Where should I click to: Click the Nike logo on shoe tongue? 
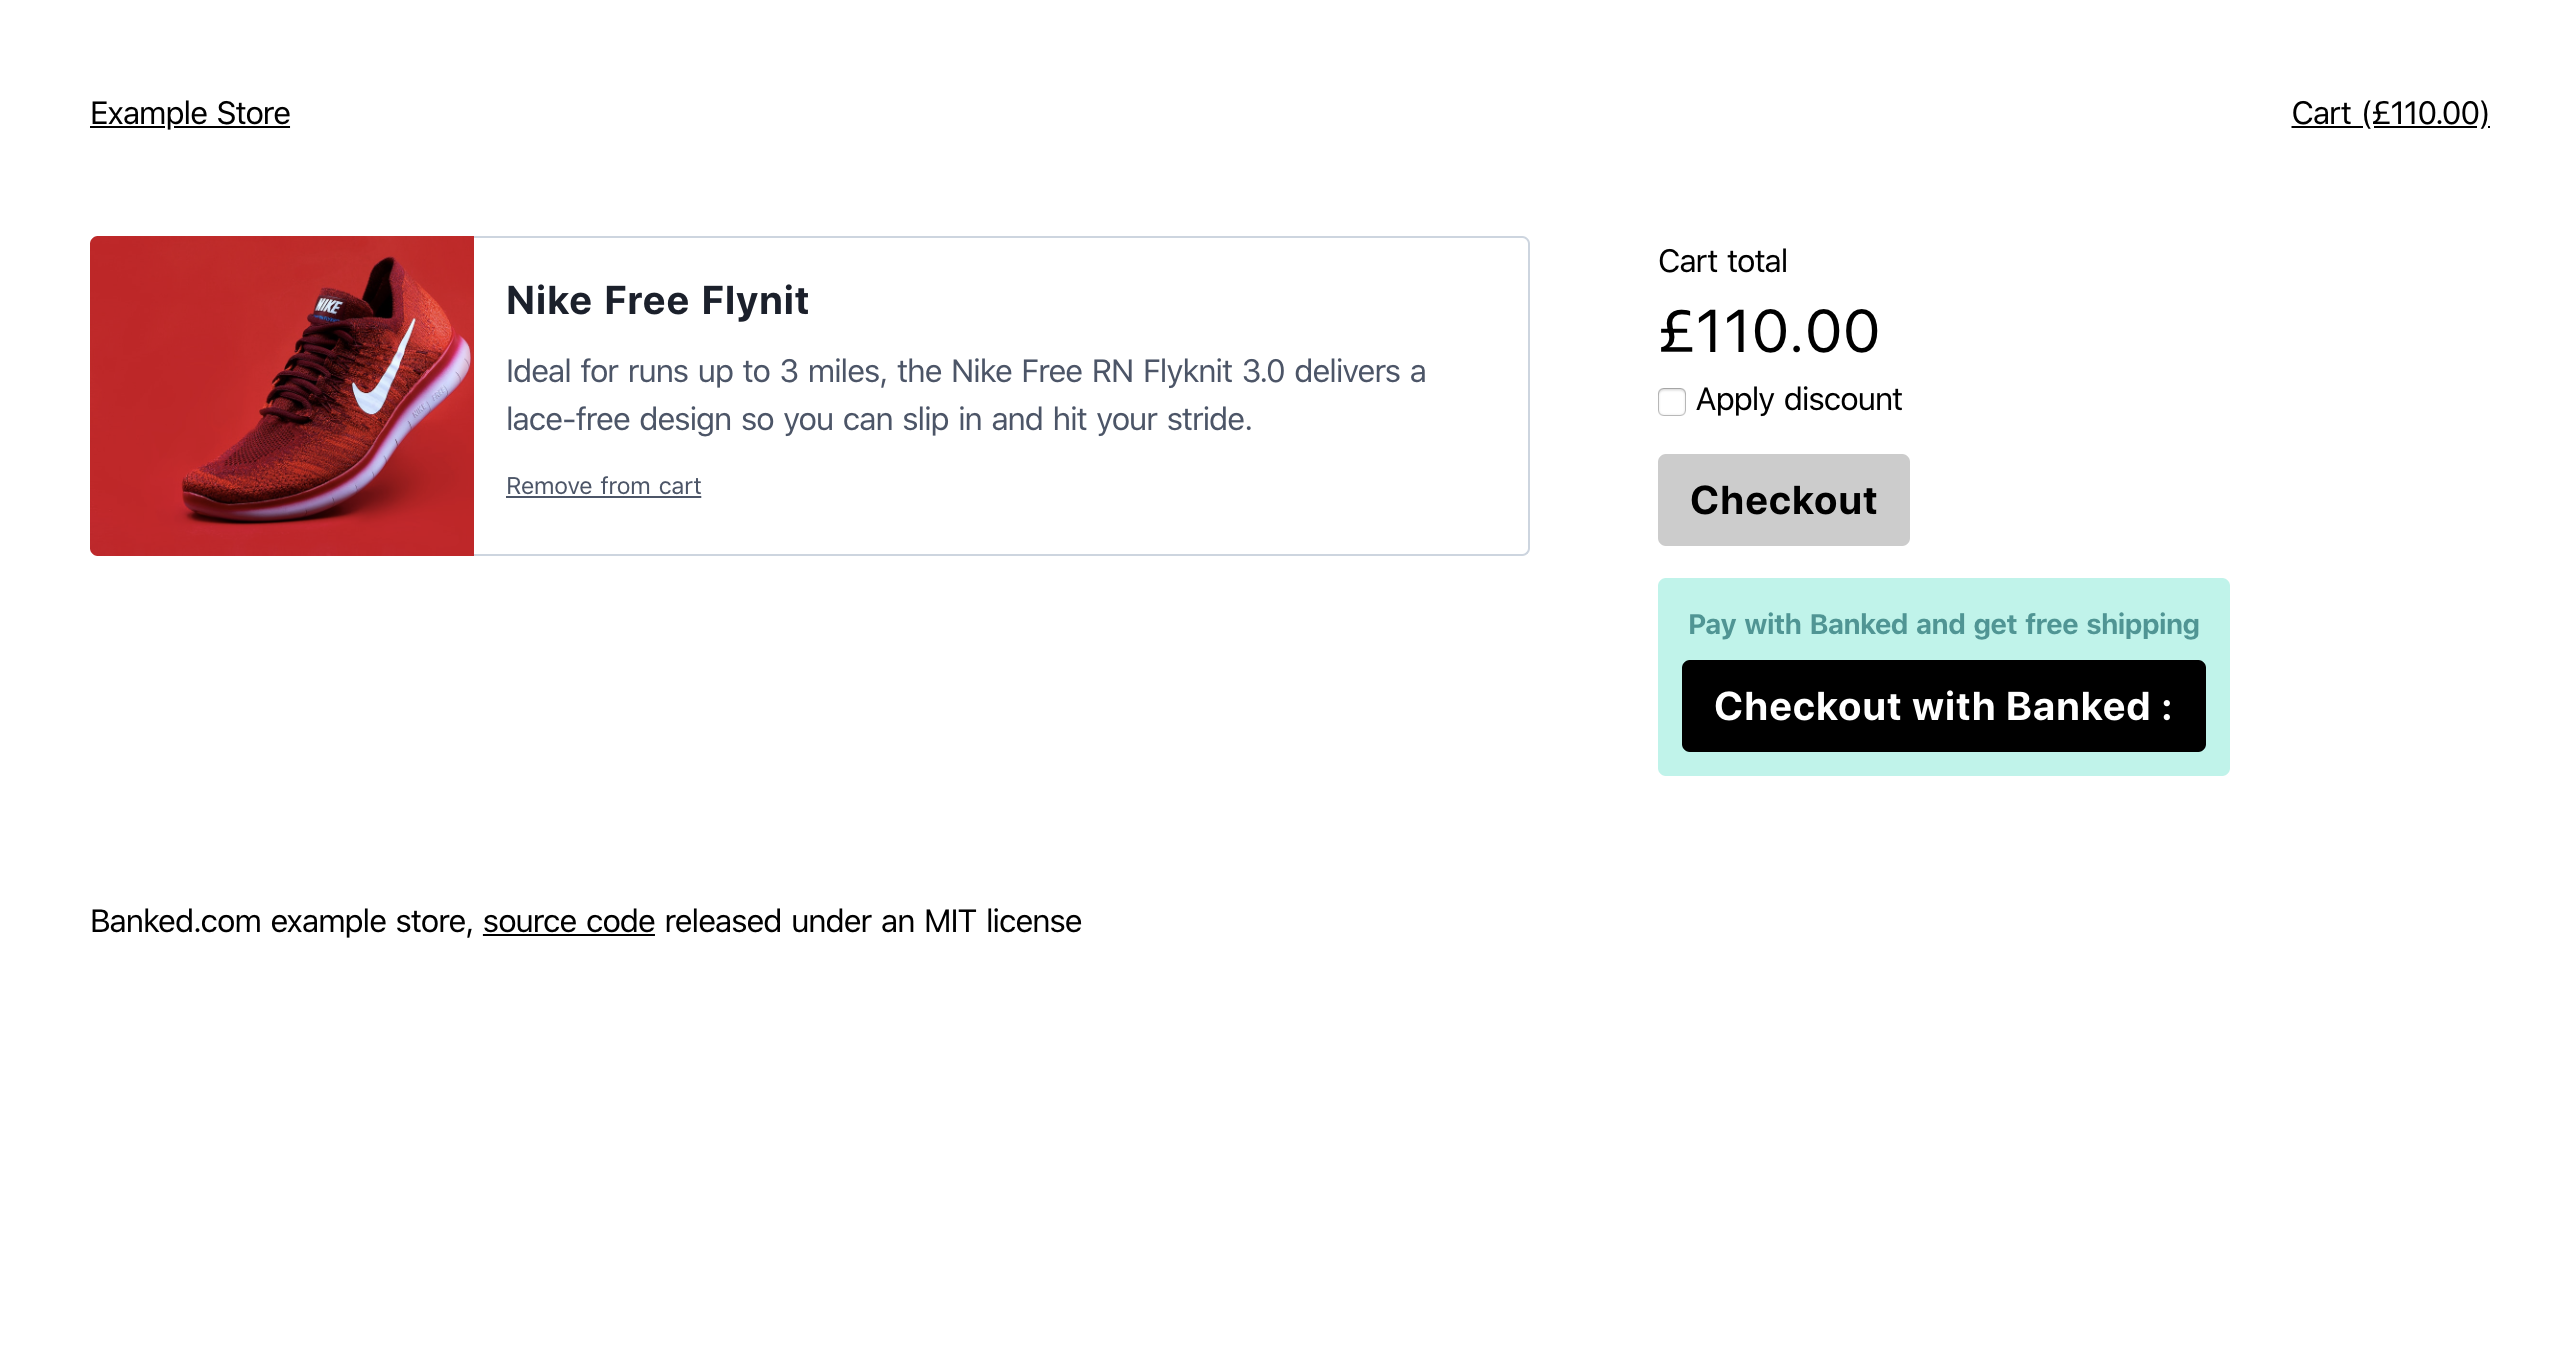click(328, 305)
